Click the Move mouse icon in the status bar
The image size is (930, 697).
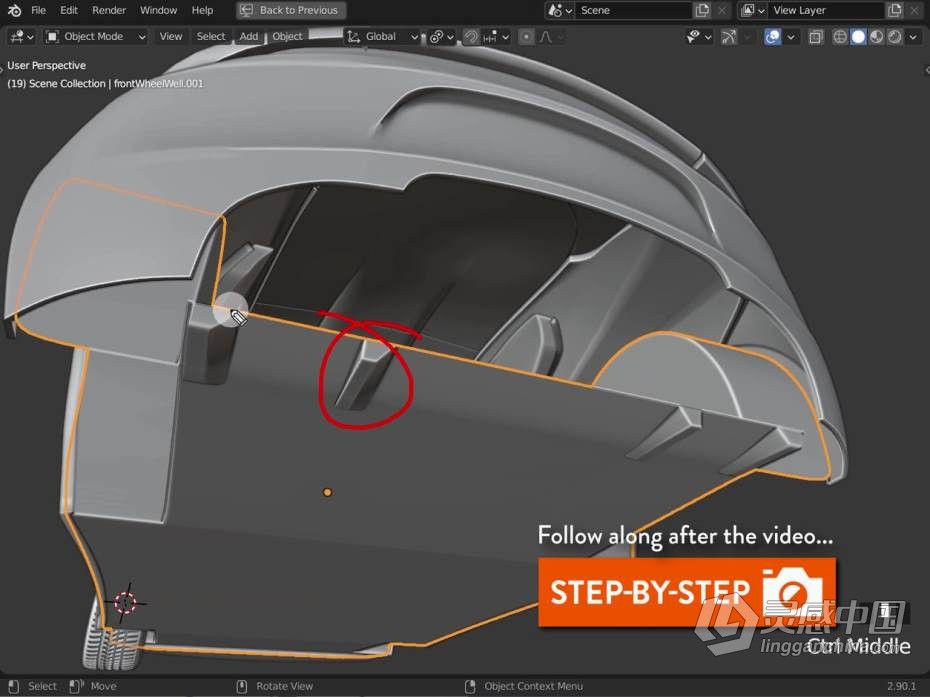click(x=77, y=686)
